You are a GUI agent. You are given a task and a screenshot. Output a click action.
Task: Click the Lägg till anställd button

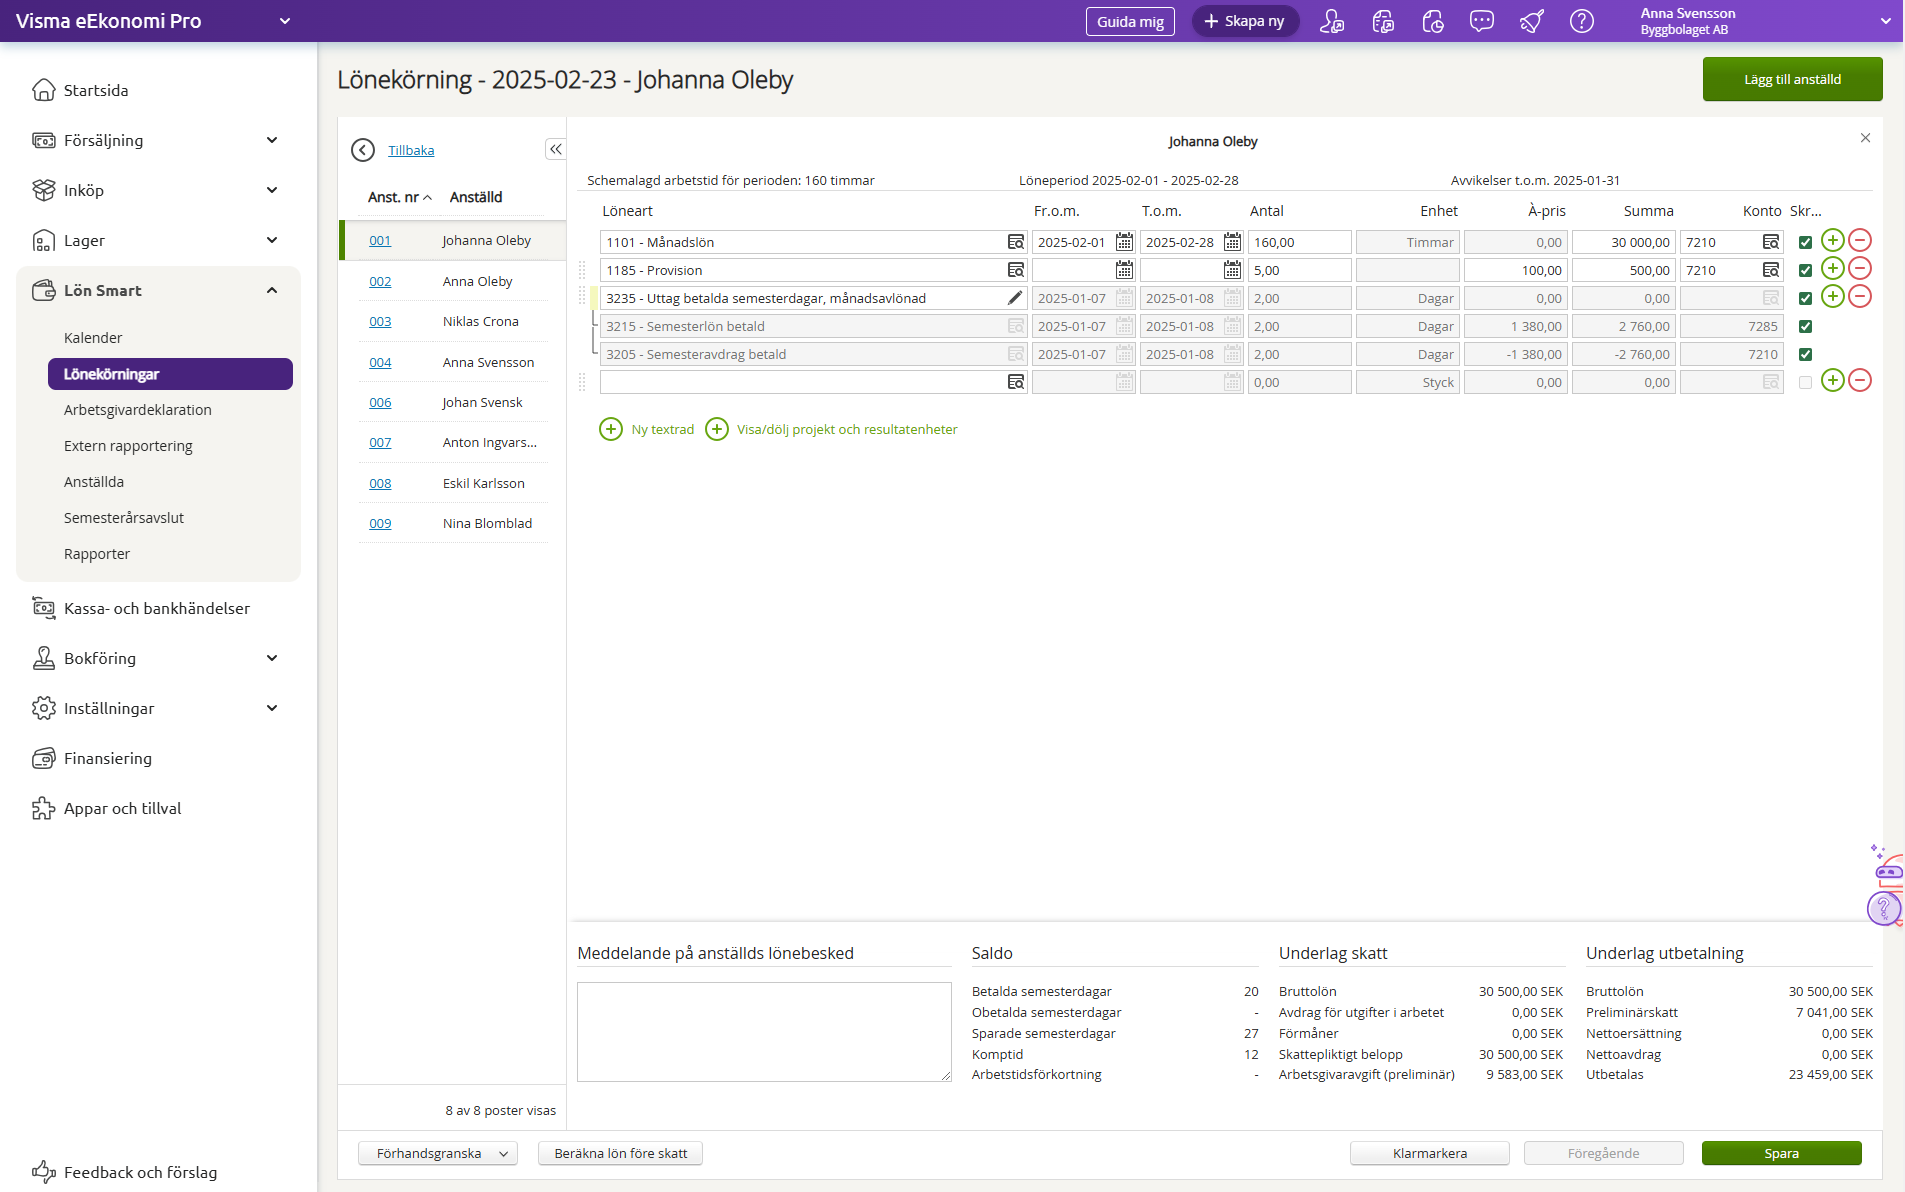click(x=1792, y=79)
